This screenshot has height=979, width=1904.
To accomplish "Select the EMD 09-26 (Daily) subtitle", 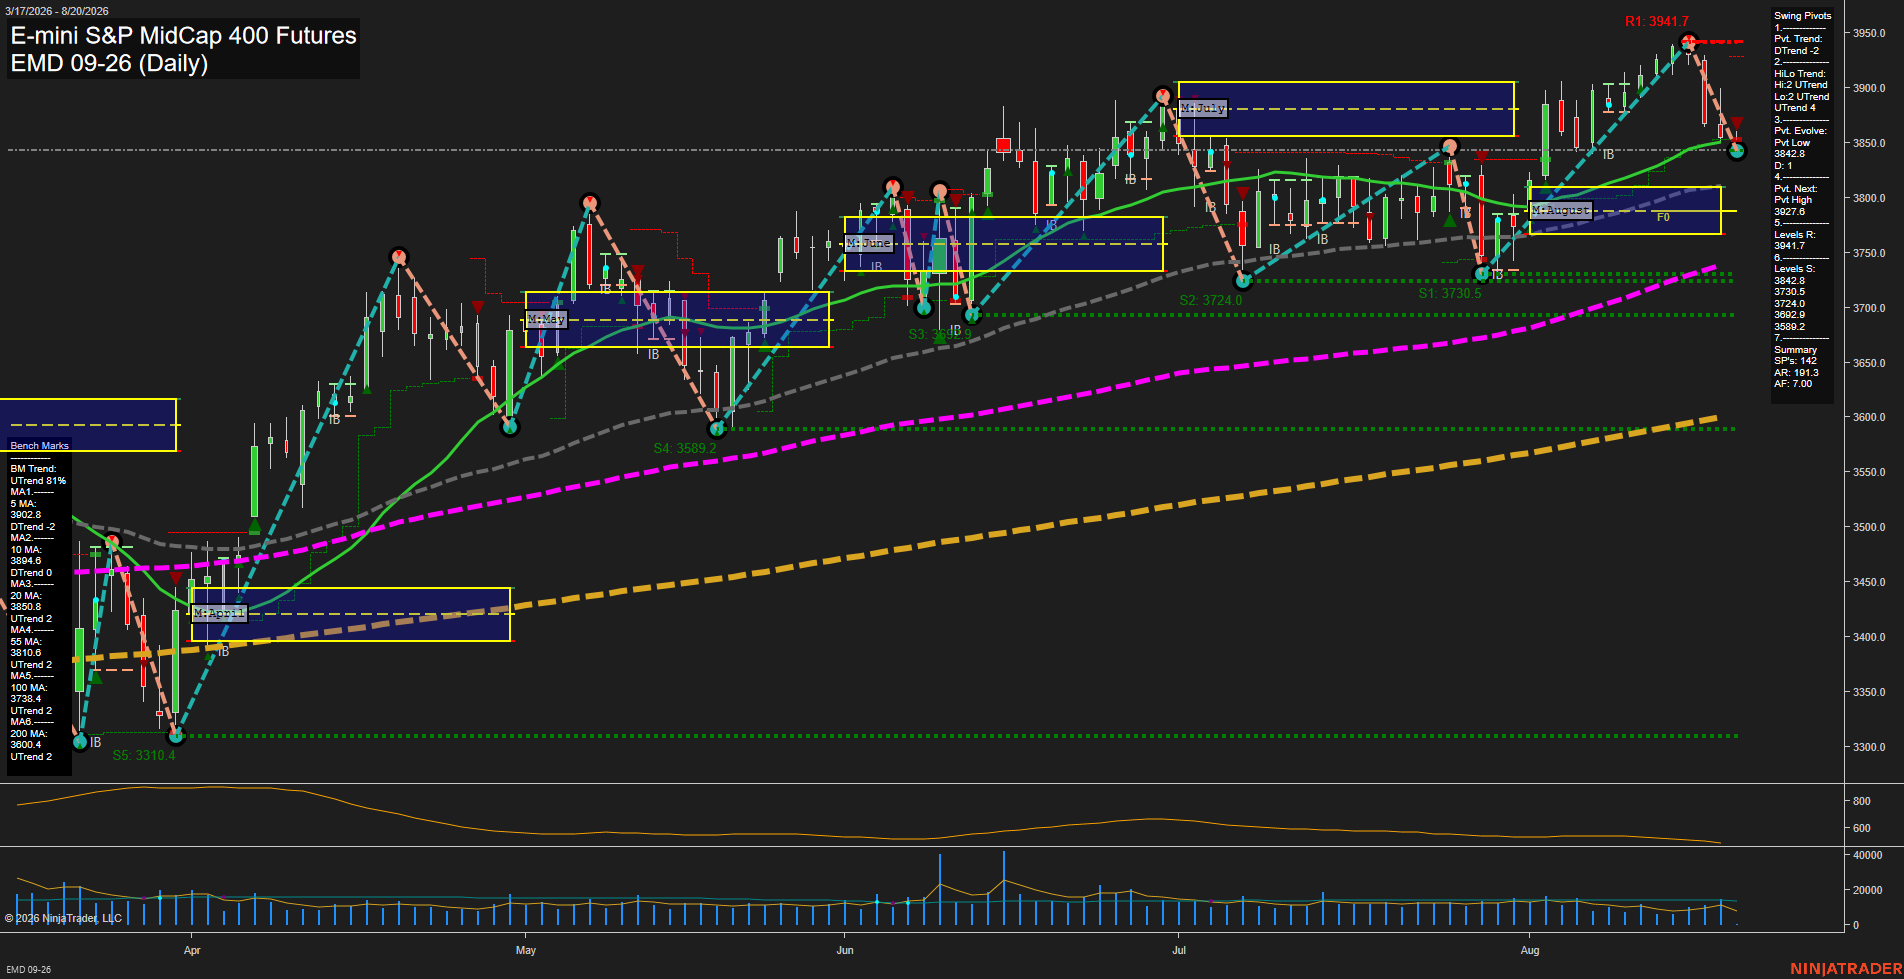I will (x=109, y=63).
